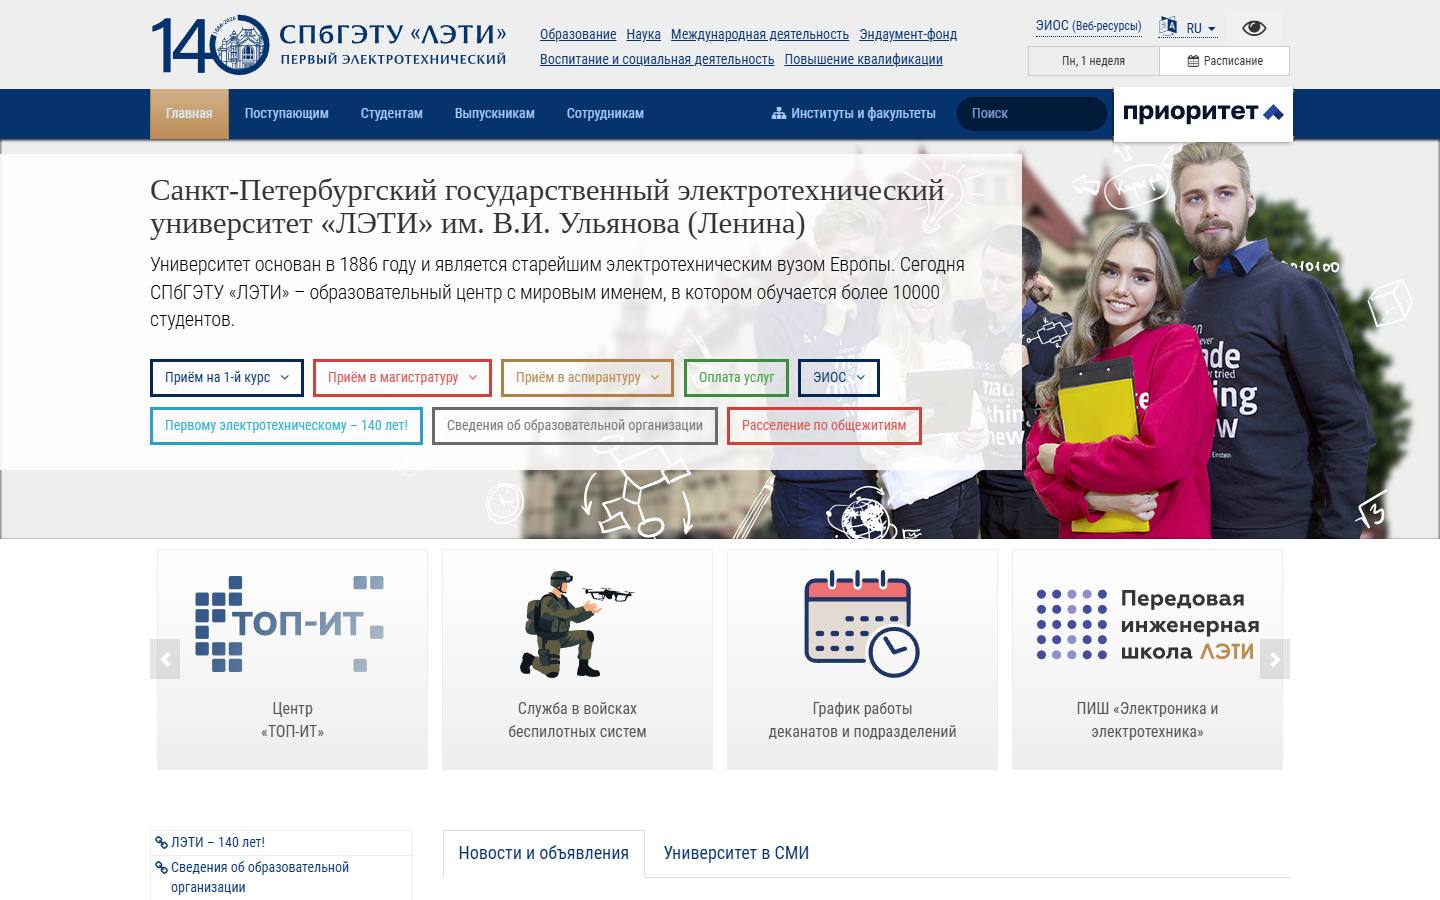Click the Центр «ТОП-ИТ» caption
Image resolution: width=1440 pixels, height=900 pixels.
point(292,720)
